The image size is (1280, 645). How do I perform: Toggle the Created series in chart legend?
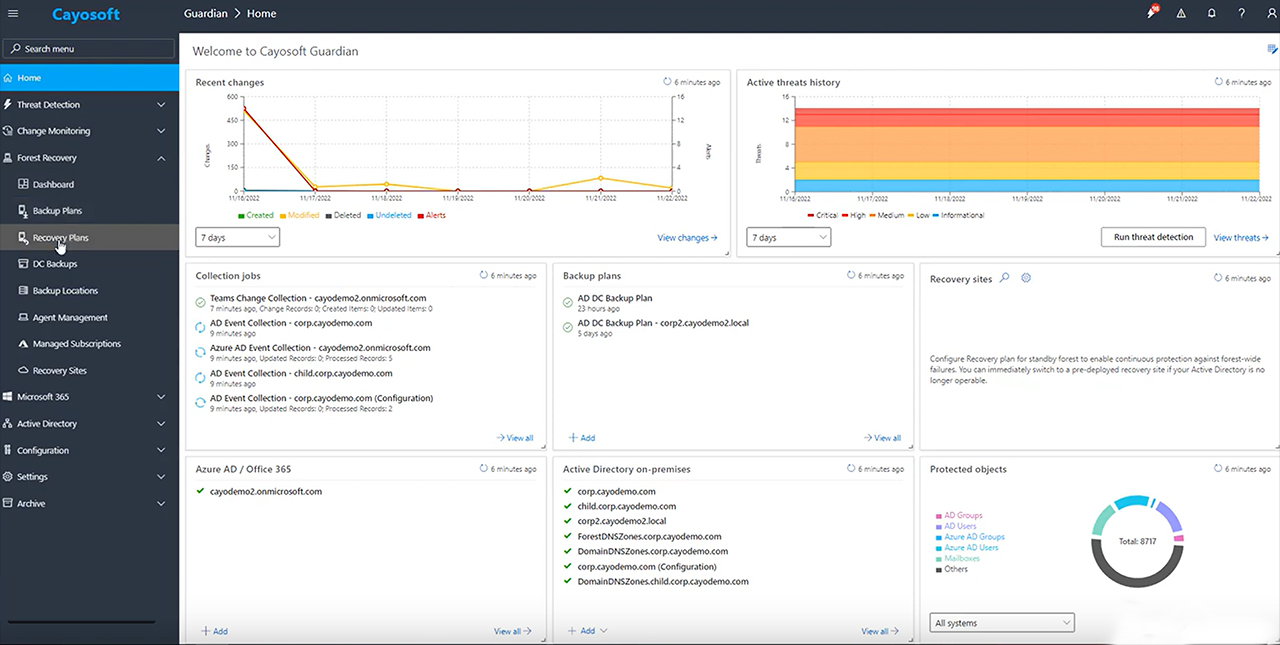pyautogui.click(x=256, y=215)
